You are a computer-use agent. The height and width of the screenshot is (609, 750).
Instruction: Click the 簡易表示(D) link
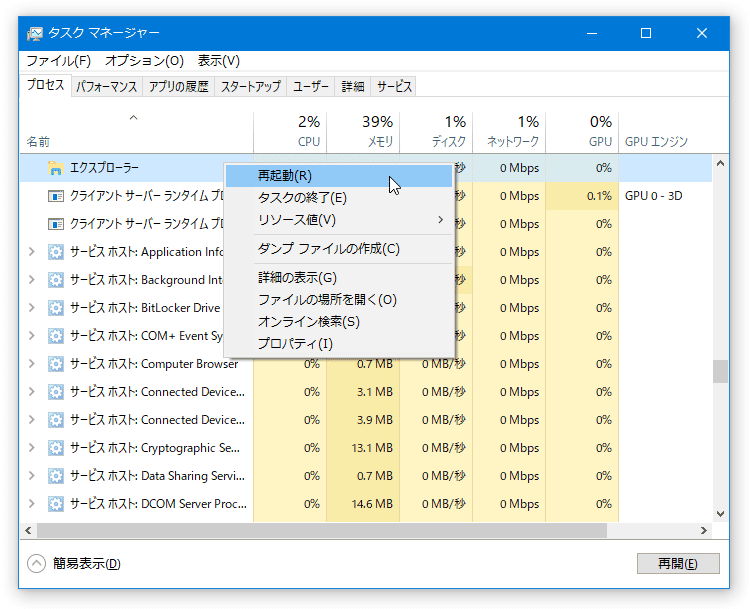[x=87, y=564]
